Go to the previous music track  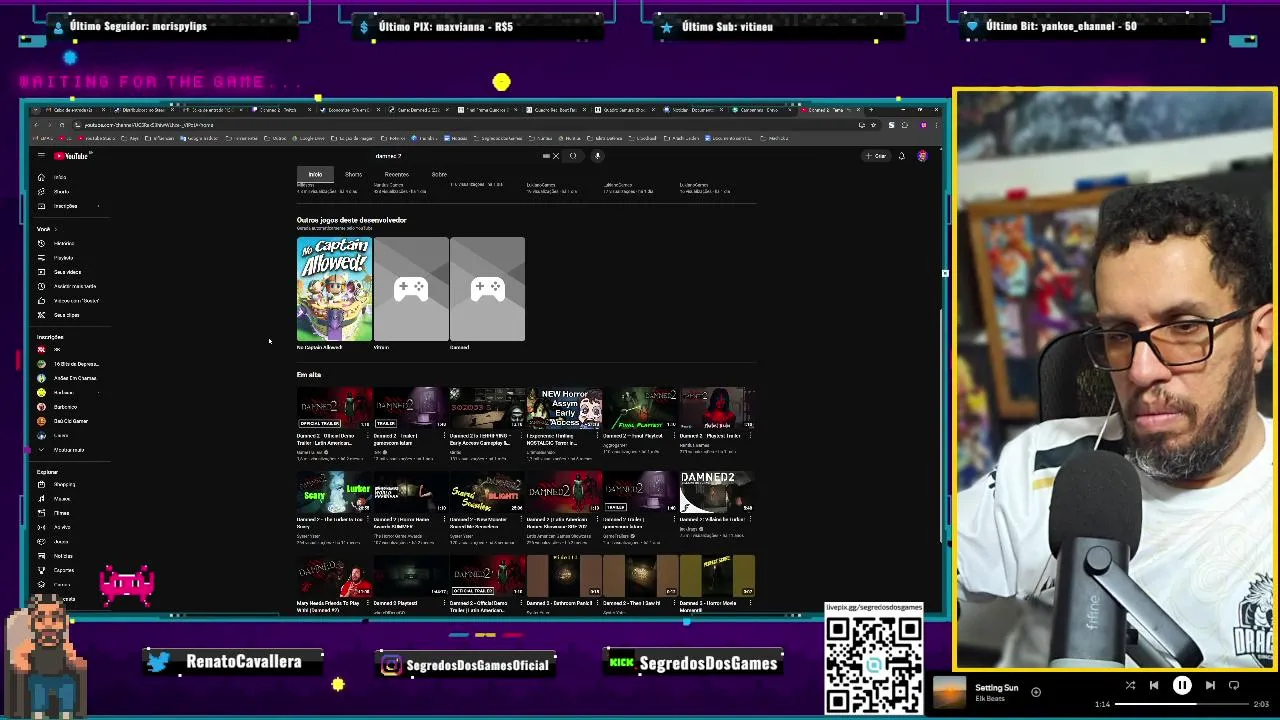point(1154,686)
